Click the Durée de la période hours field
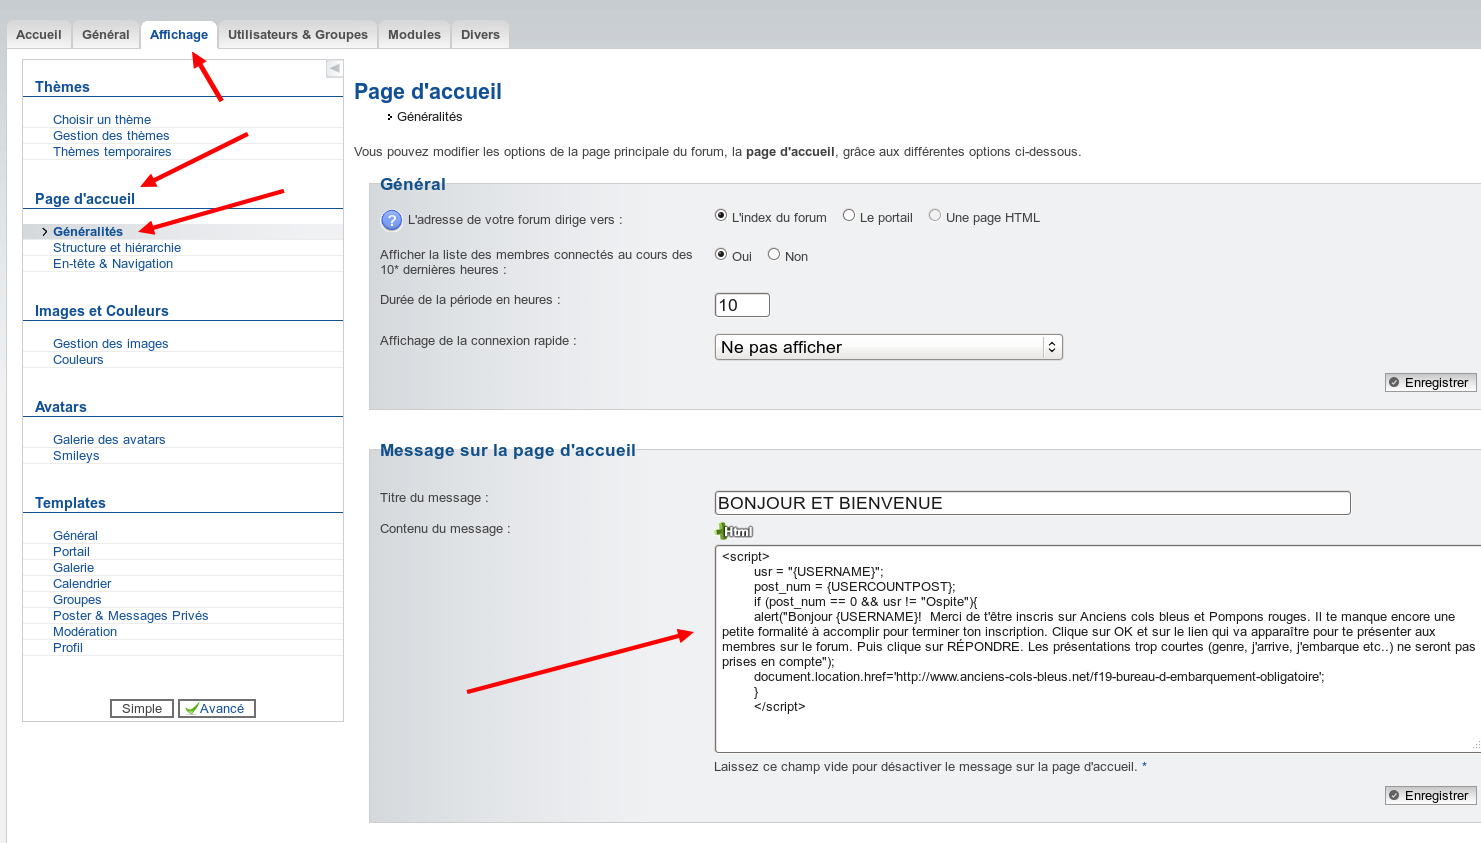This screenshot has height=843, width=1481. 742,305
